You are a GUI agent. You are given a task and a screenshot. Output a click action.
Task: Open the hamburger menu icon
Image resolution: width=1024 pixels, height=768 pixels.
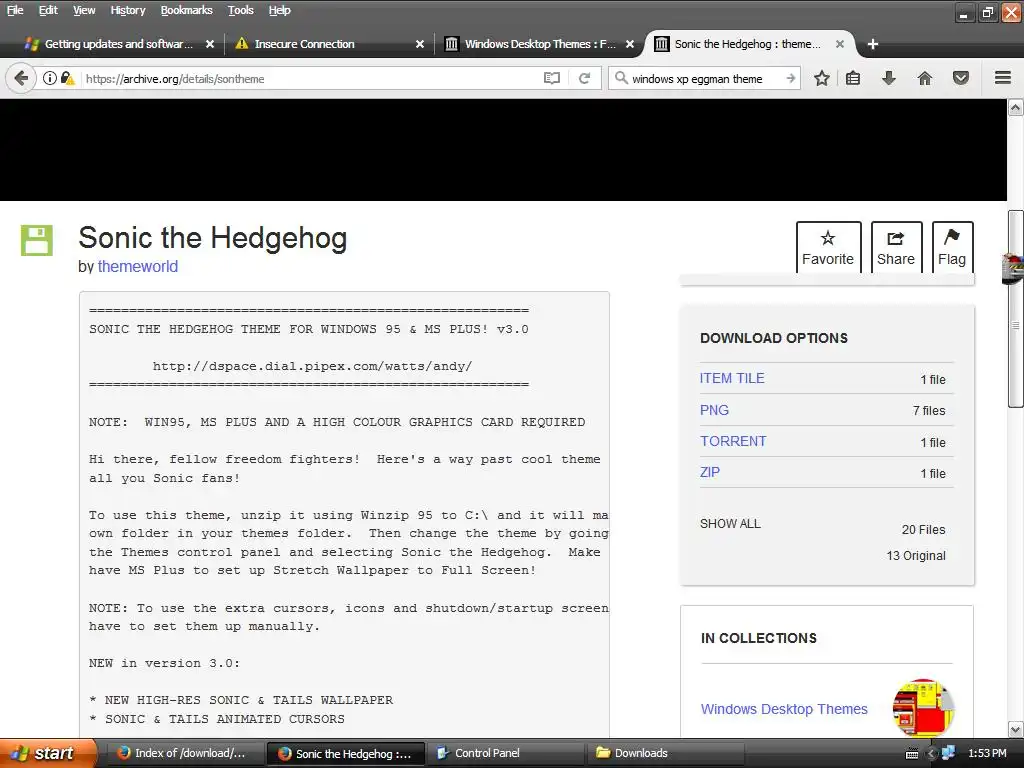click(x=1003, y=78)
